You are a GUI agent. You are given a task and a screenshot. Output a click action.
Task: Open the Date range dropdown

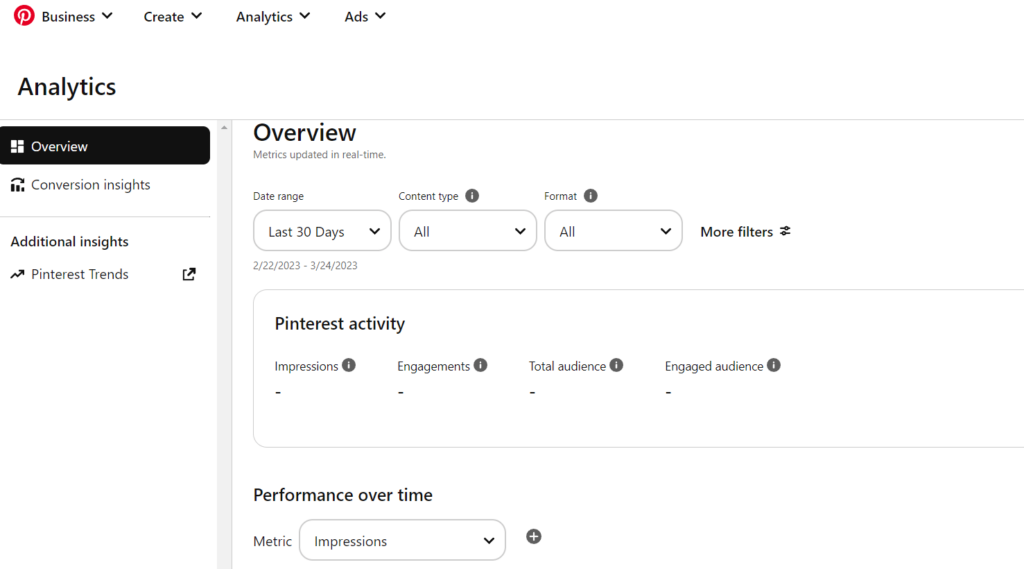[x=322, y=231]
